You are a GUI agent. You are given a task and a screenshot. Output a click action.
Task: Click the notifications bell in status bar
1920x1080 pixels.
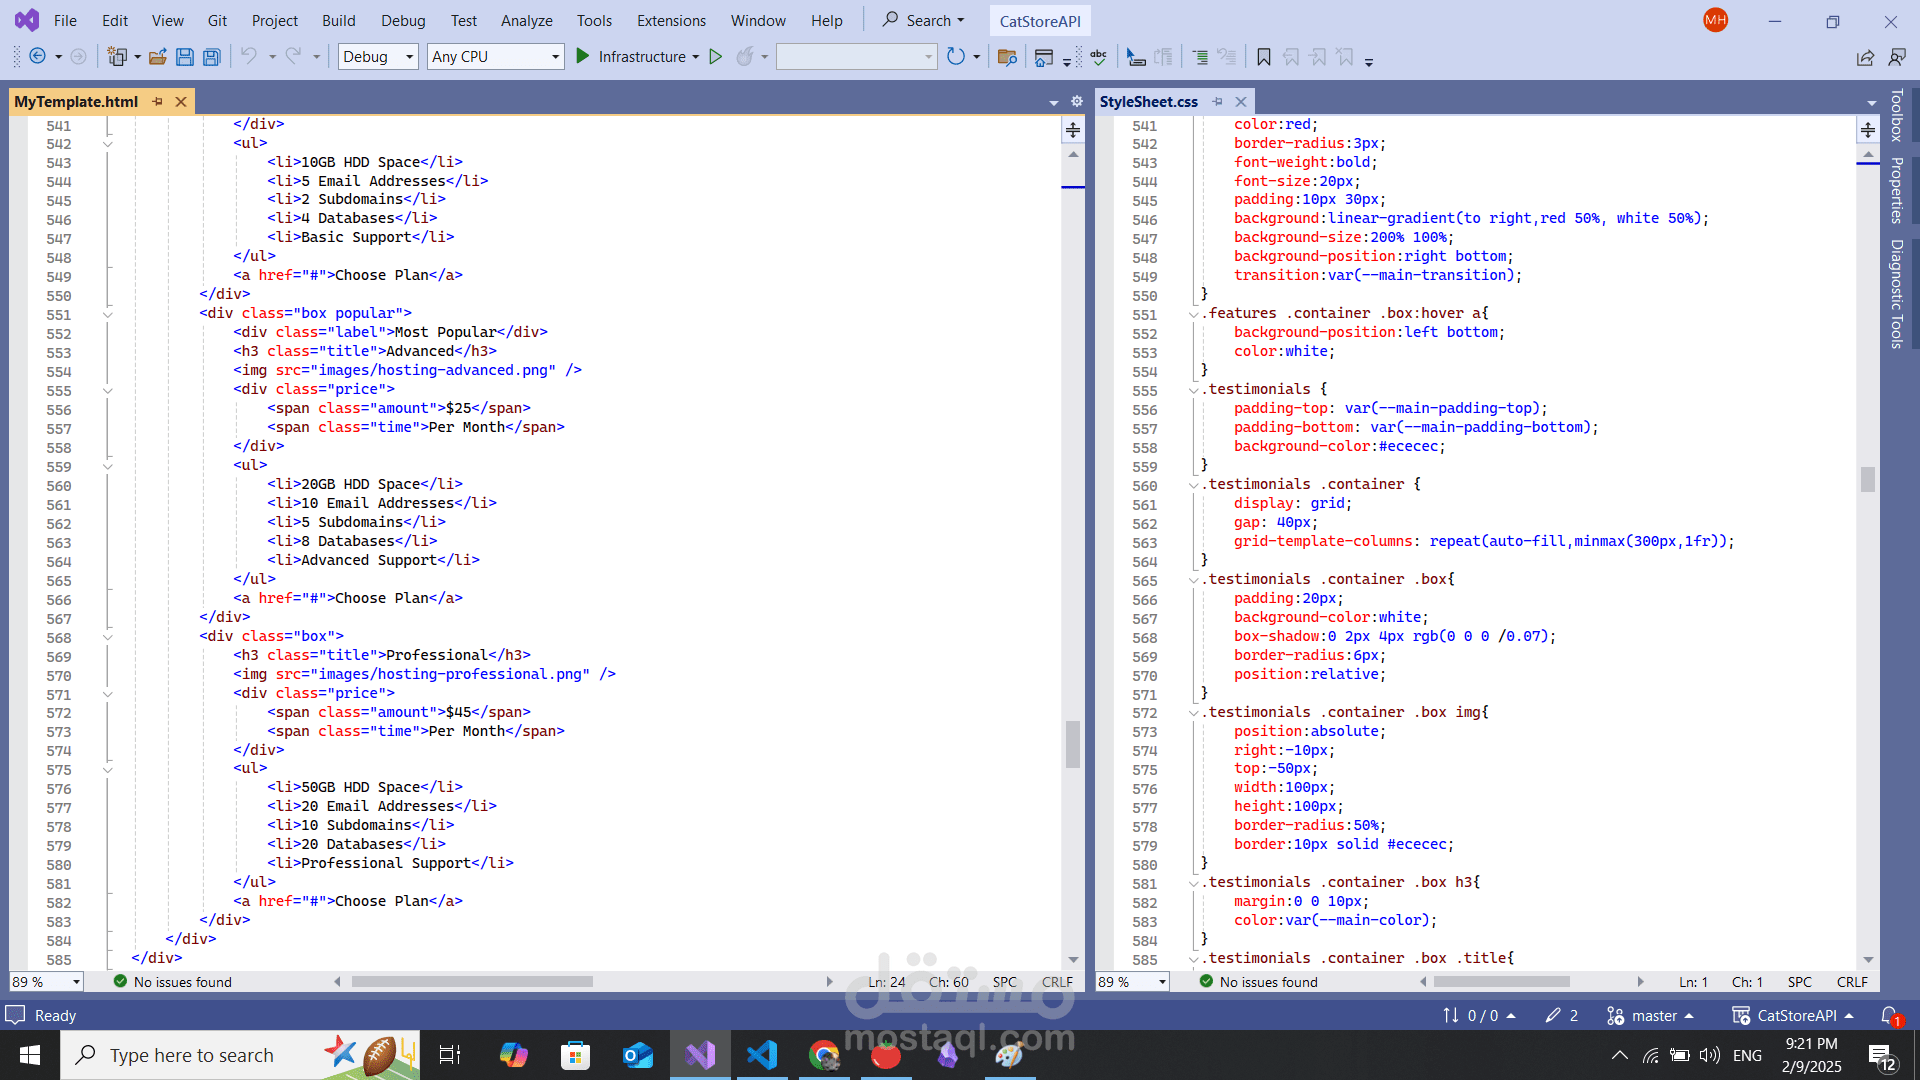tap(1889, 1015)
